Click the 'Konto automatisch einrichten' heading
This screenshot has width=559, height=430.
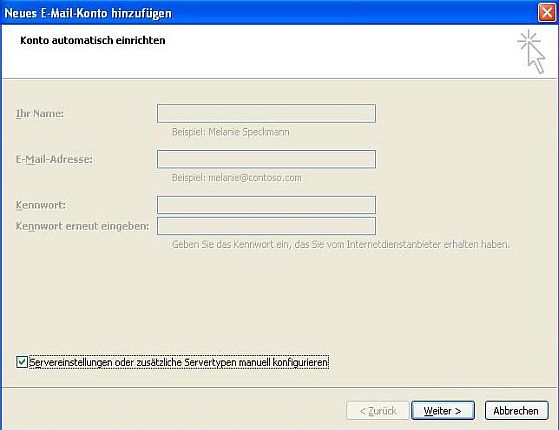[93, 40]
